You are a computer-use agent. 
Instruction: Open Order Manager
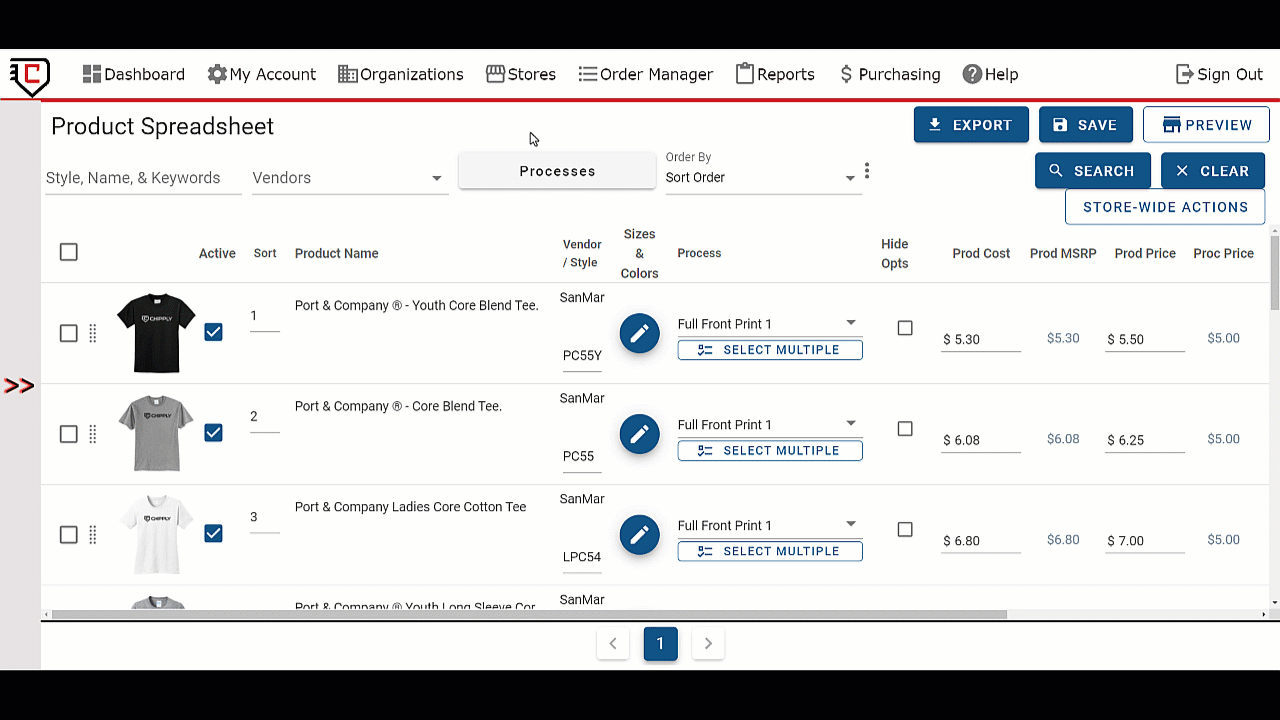click(x=646, y=74)
